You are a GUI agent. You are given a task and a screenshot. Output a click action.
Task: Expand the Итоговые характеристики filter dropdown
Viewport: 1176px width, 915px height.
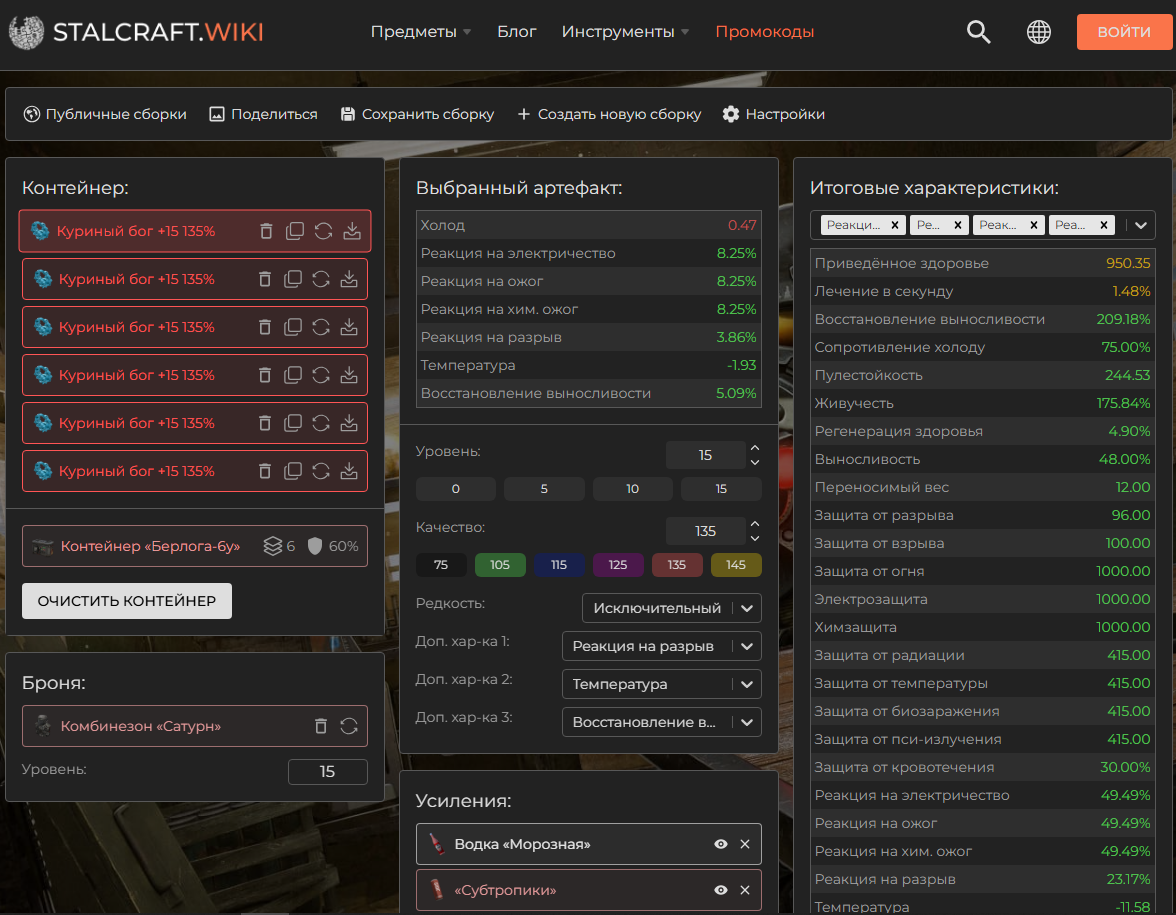tap(1141, 225)
